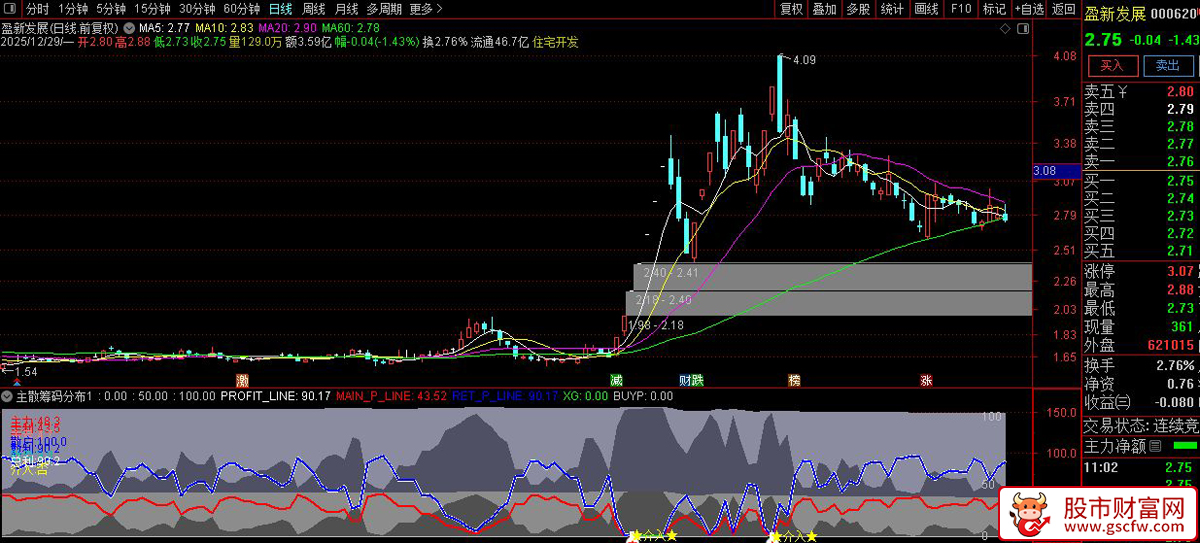Click the icon after 收益 label
The image size is (1200, 543).
(x=1123, y=401)
